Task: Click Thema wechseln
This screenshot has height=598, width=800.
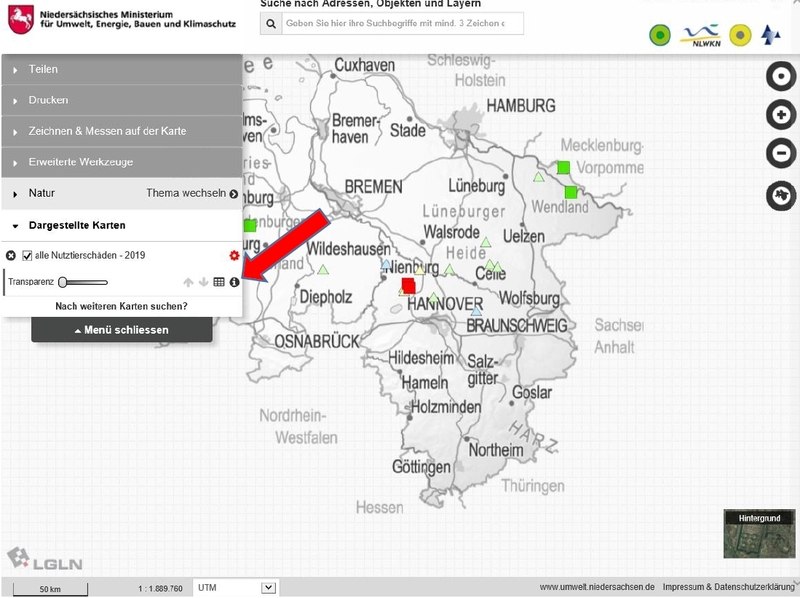Action: [x=192, y=194]
